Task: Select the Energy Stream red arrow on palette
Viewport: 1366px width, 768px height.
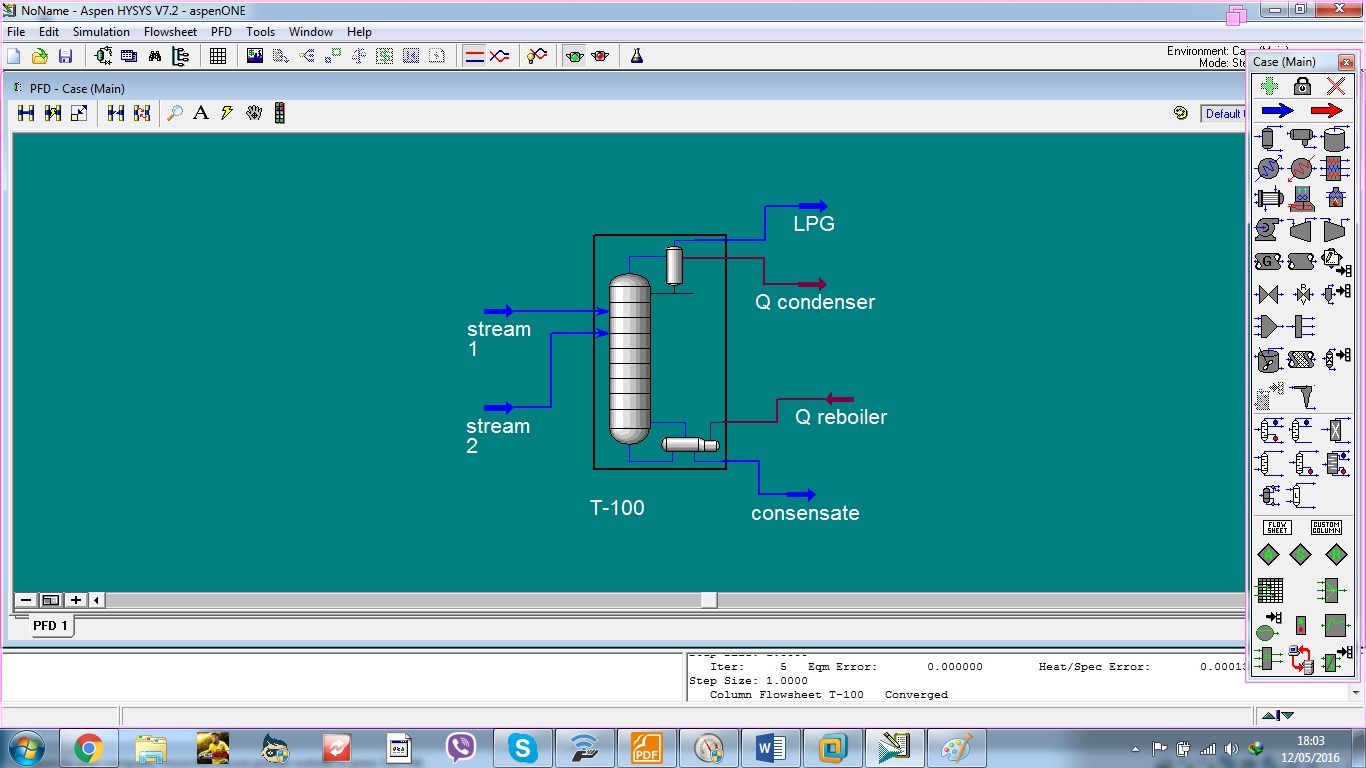Action: tap(1326, 110)
